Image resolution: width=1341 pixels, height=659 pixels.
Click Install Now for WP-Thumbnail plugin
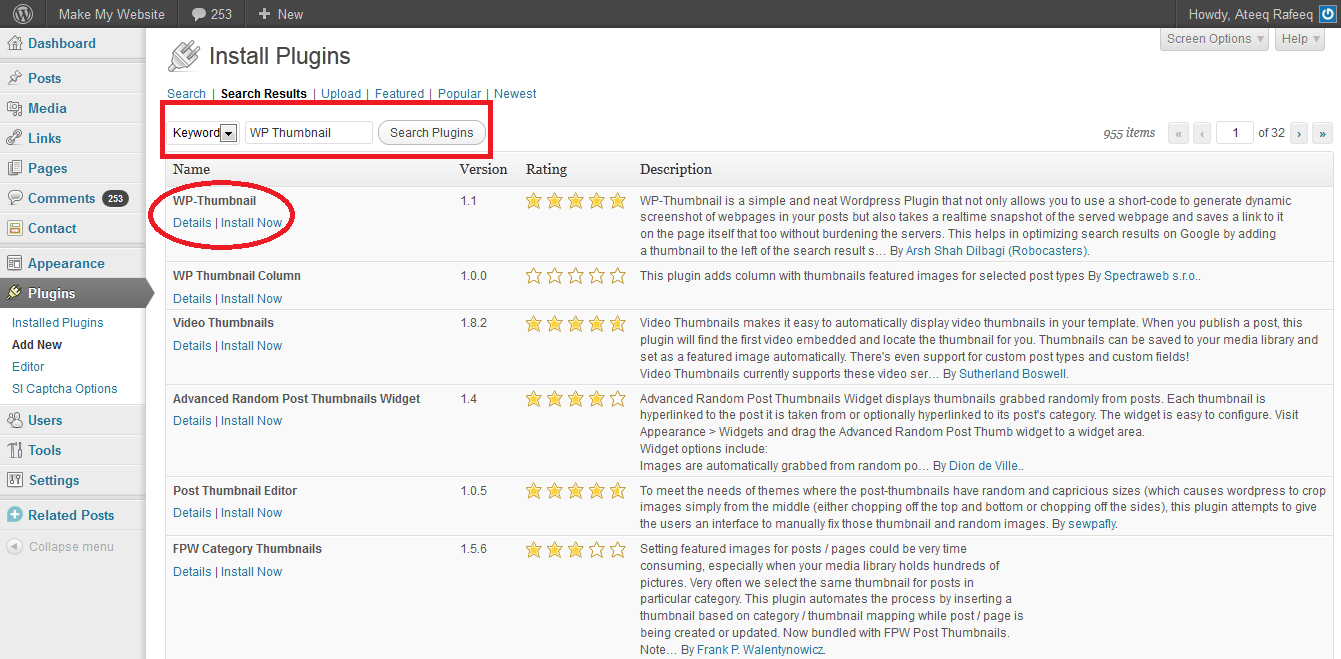(x=251, y=223)
